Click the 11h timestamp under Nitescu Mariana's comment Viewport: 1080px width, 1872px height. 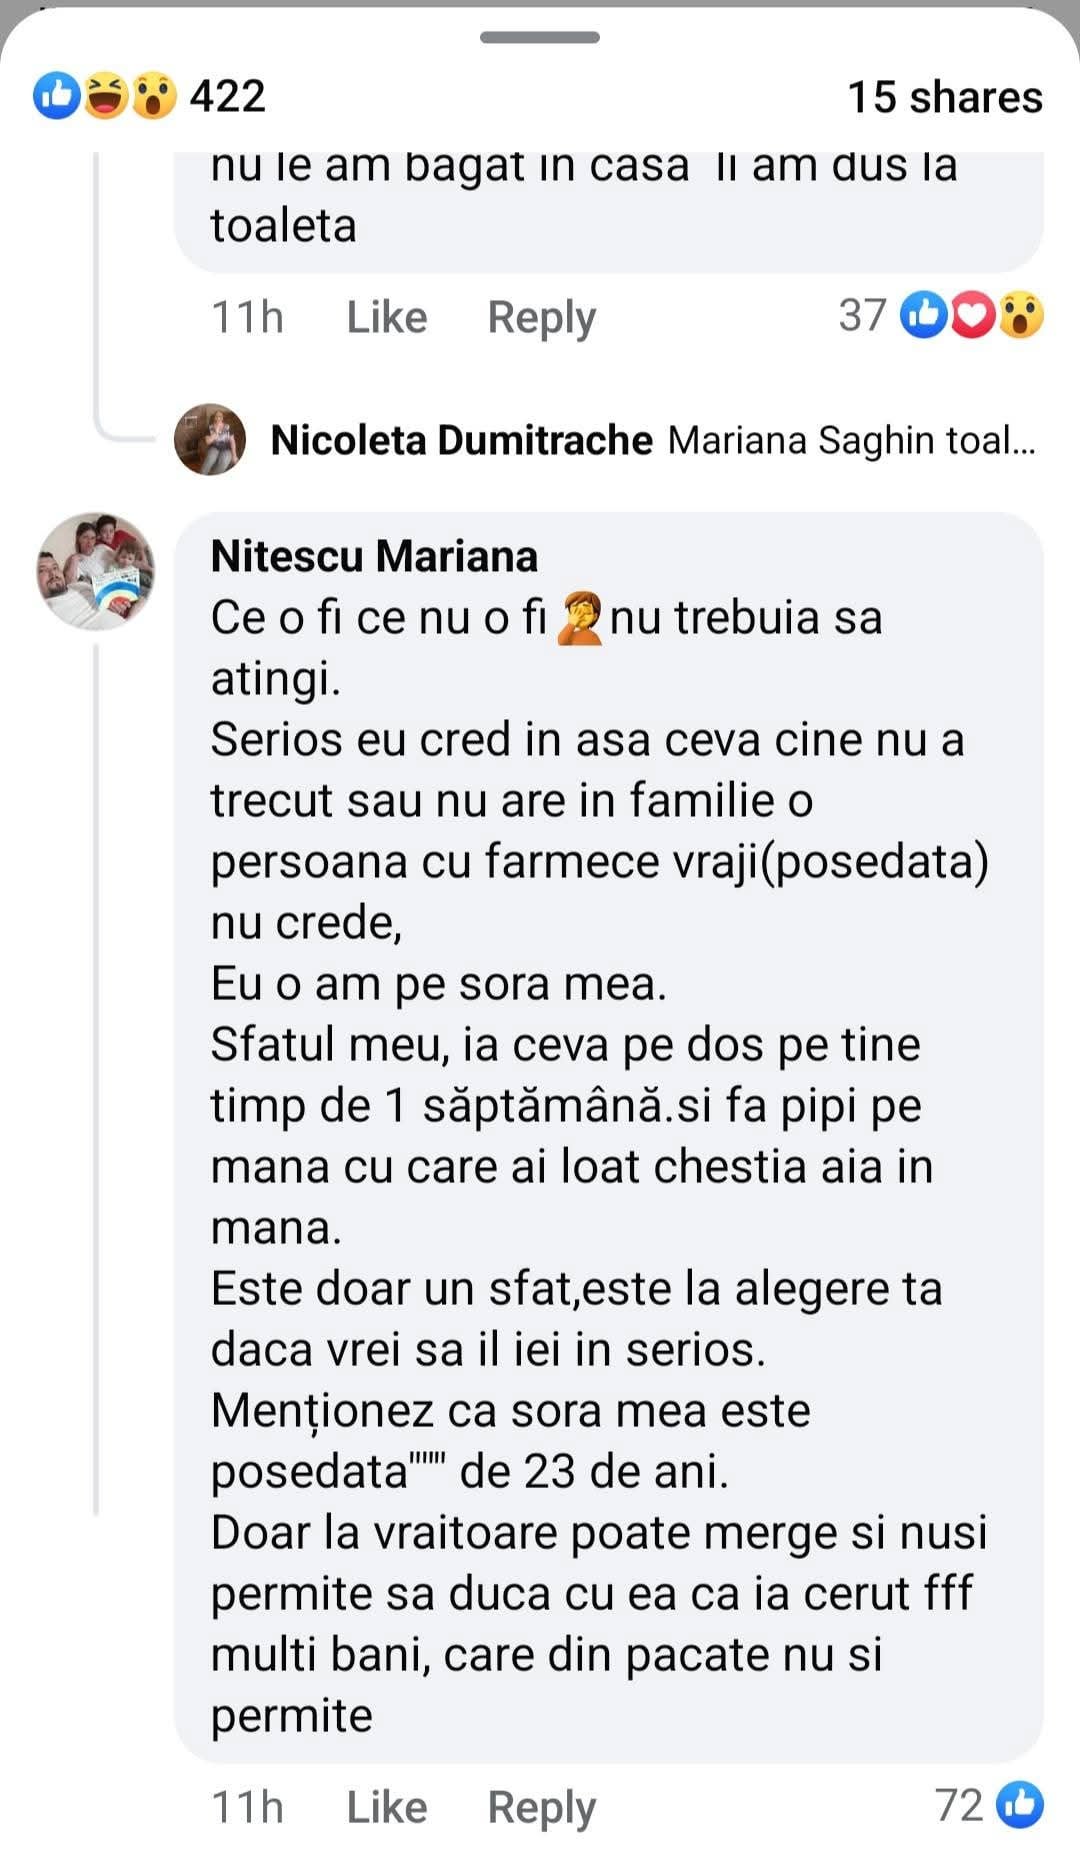pos(247,1807)
